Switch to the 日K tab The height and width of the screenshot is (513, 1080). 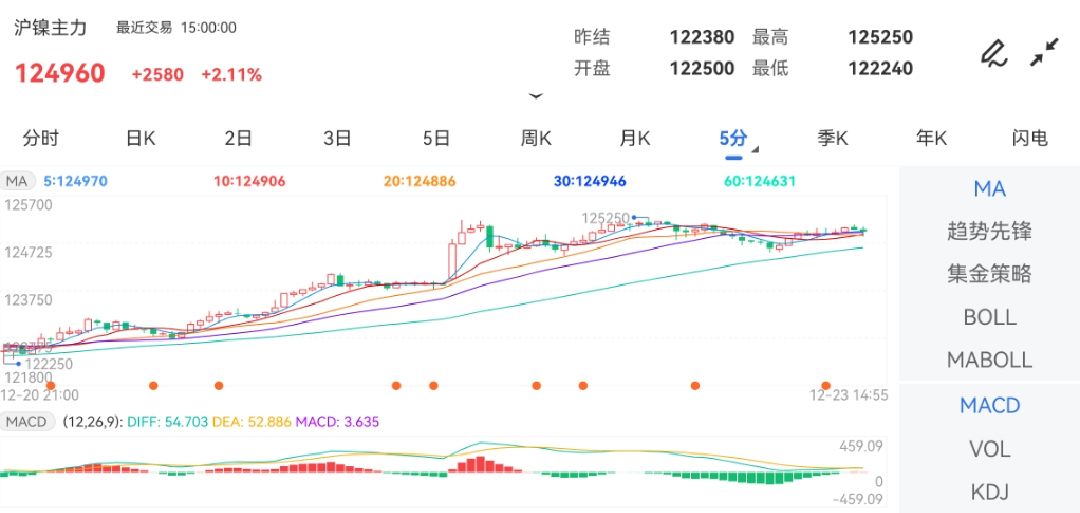[141, 138]
